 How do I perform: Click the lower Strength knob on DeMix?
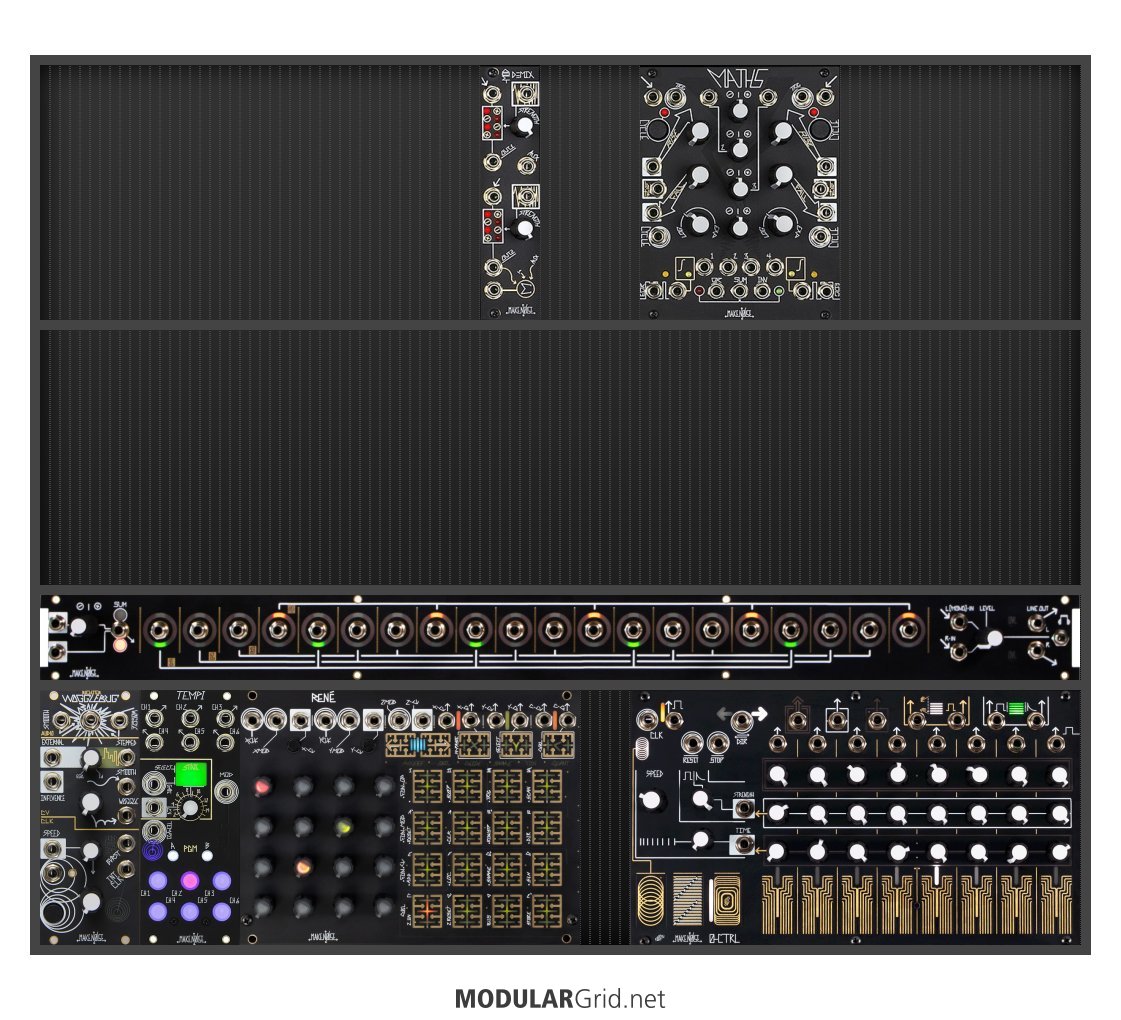[525, 229]
